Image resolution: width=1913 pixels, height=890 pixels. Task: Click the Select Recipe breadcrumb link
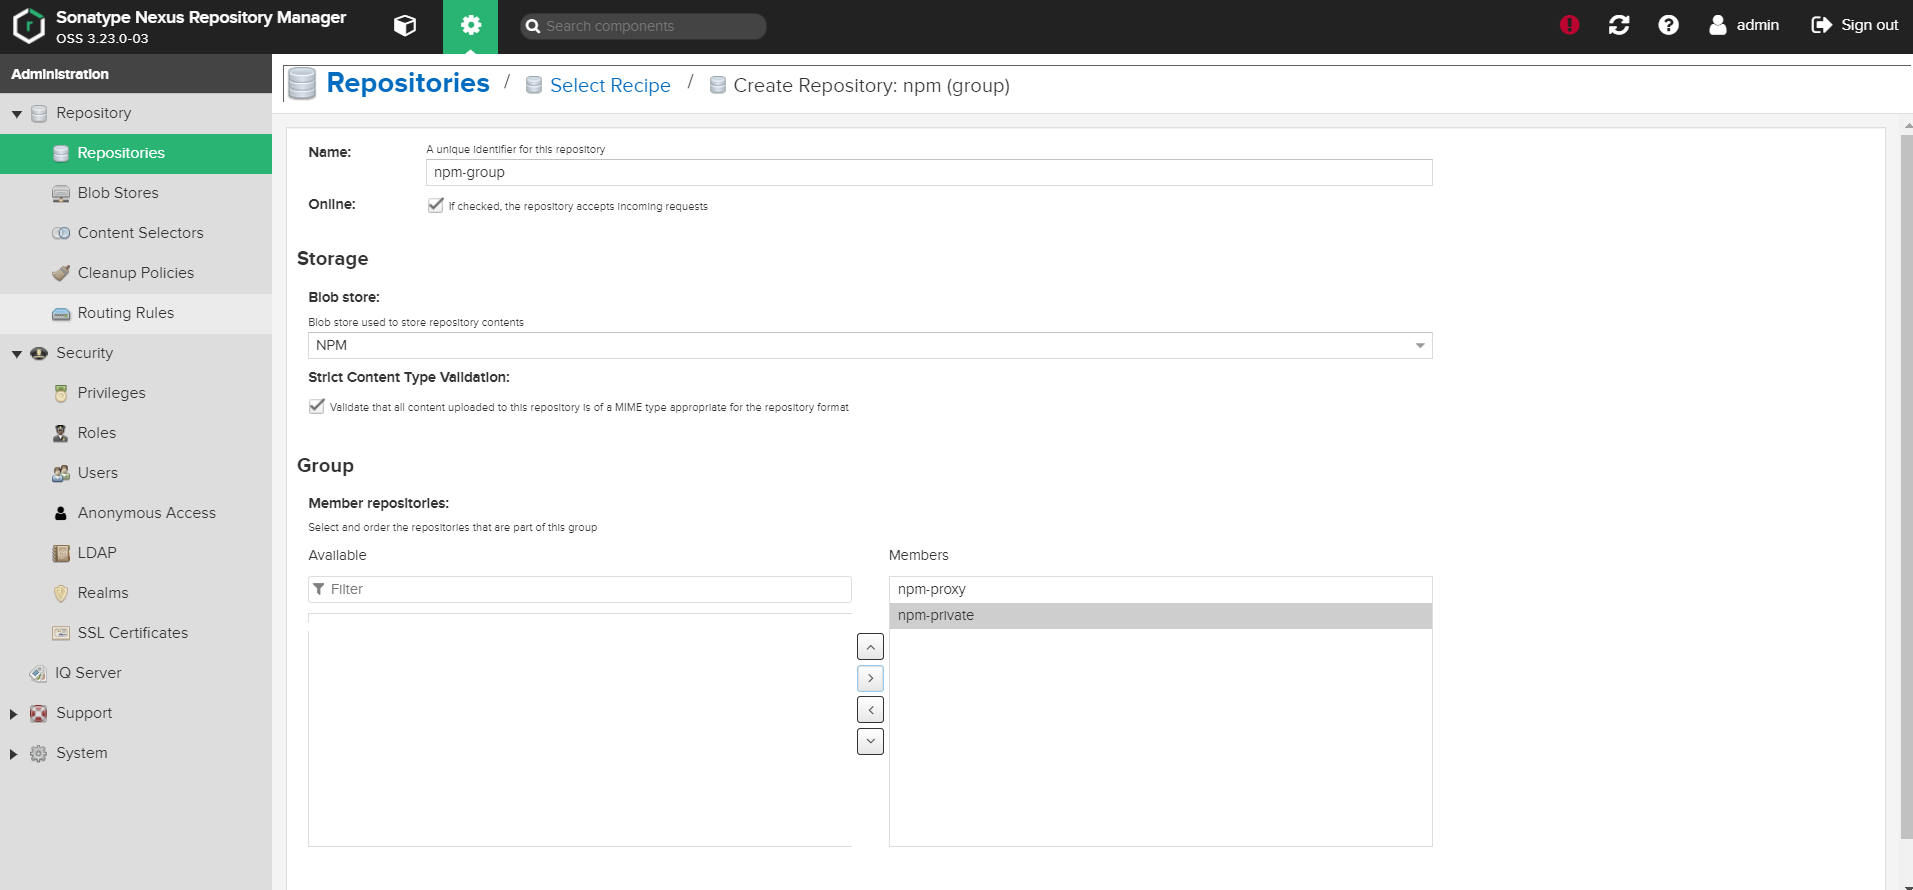[x=610, y=86]
